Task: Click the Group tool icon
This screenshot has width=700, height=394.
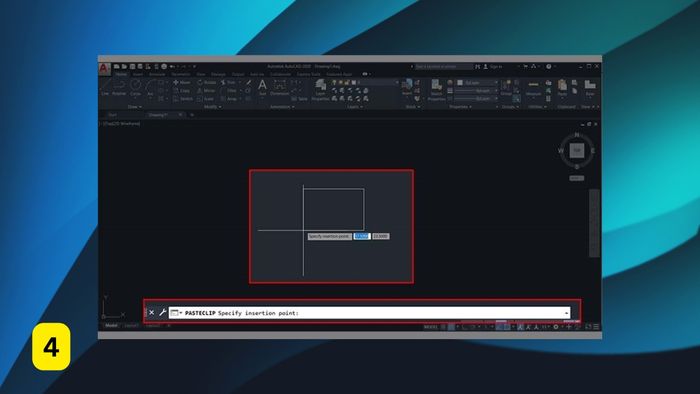Action: pos(506,87)
